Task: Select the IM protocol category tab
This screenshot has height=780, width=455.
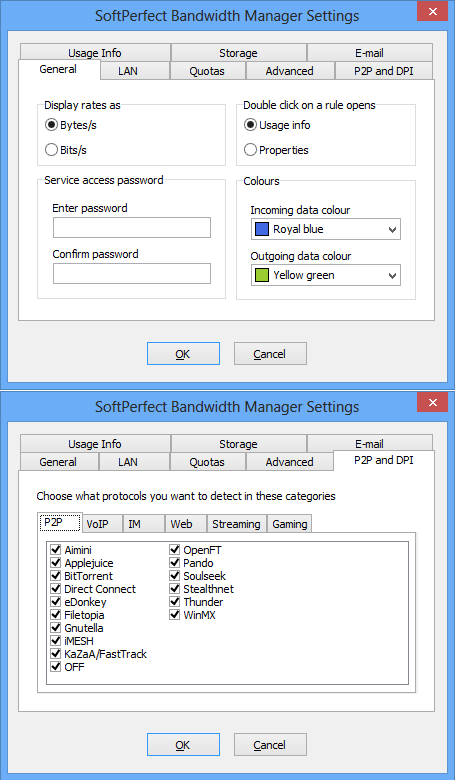Action: 144,524
